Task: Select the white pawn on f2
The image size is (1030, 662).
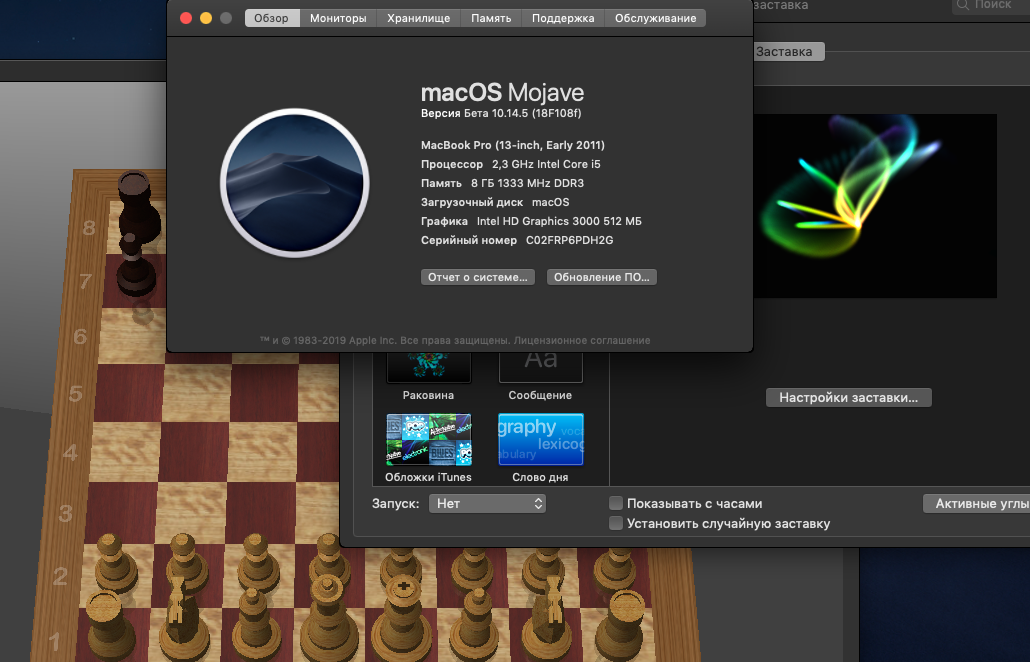Action: click(474, 569)
